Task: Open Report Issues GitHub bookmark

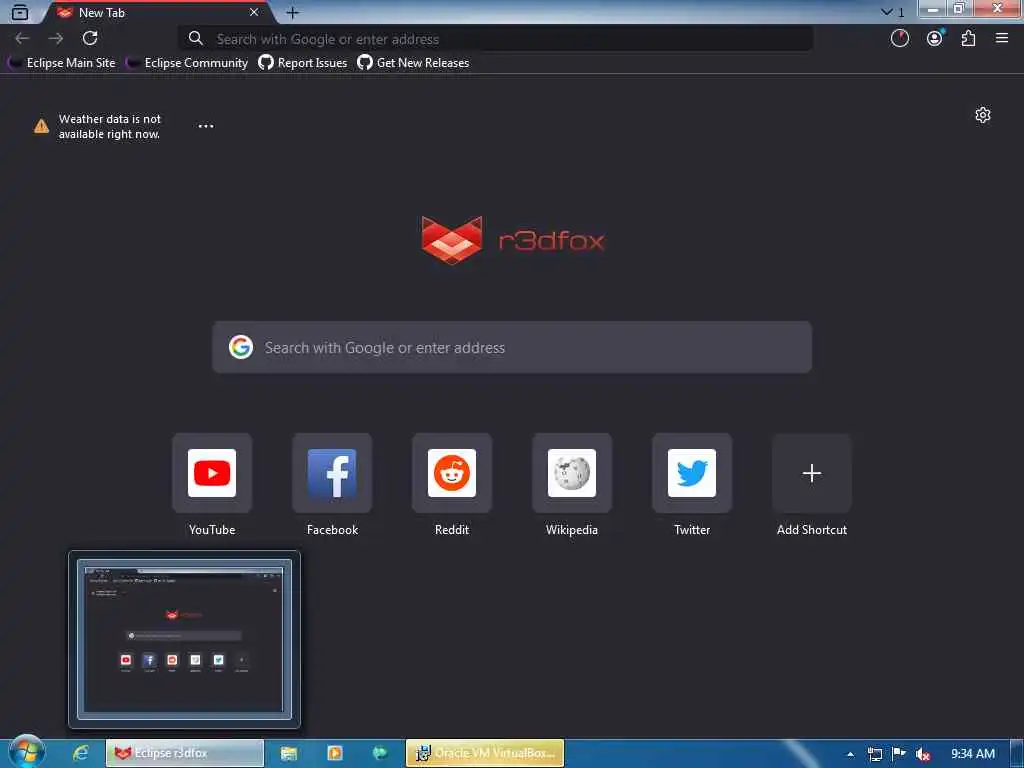Action: [x=303, y=63]
